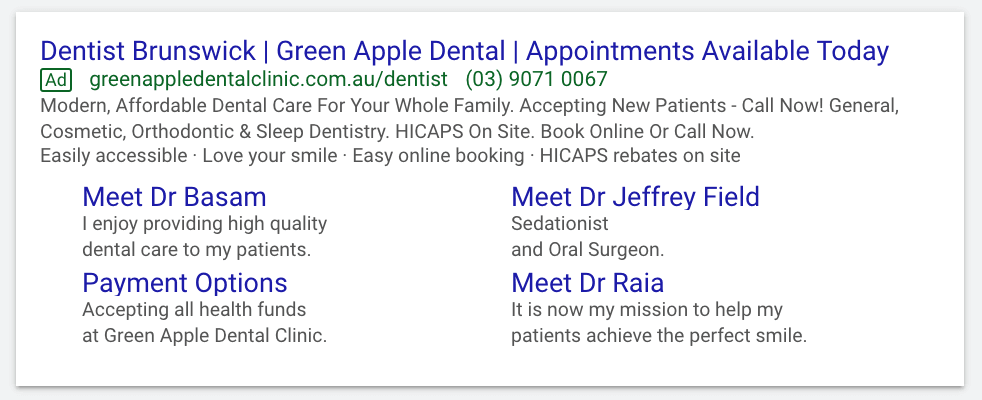Click the "Accepting all health funds" description
Viewport: 982px width, 400px height.
204,322
